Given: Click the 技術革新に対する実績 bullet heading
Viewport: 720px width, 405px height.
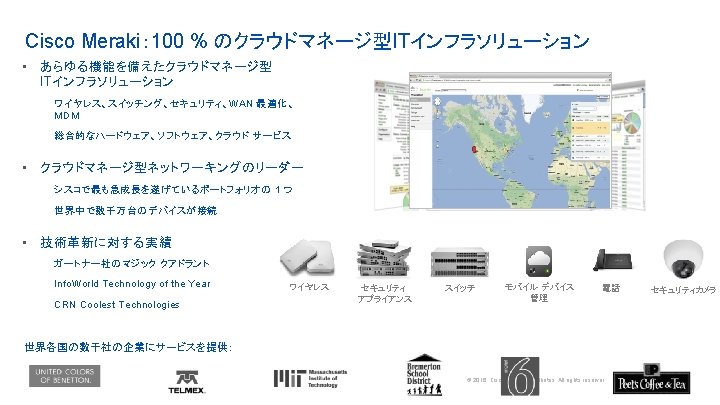Looking at the screenshot, I should click(x=106, y=242).
